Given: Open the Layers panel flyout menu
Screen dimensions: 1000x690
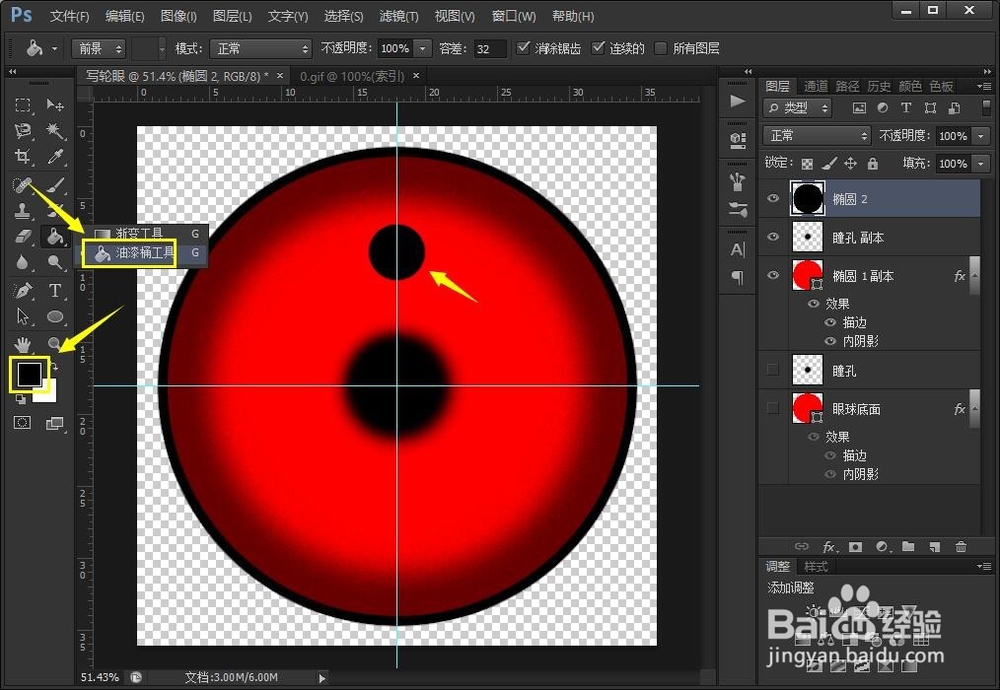Looking at the screenshot, I should point(984,85).
